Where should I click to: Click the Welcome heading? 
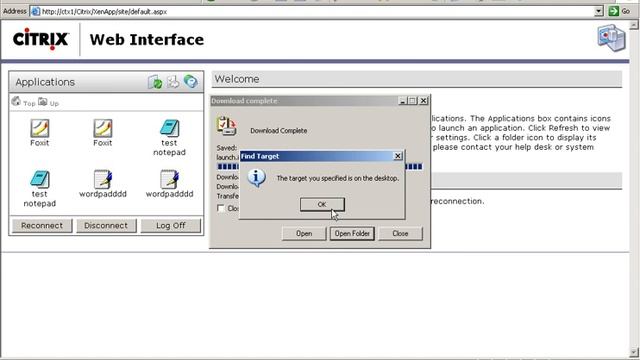(237, 79)
